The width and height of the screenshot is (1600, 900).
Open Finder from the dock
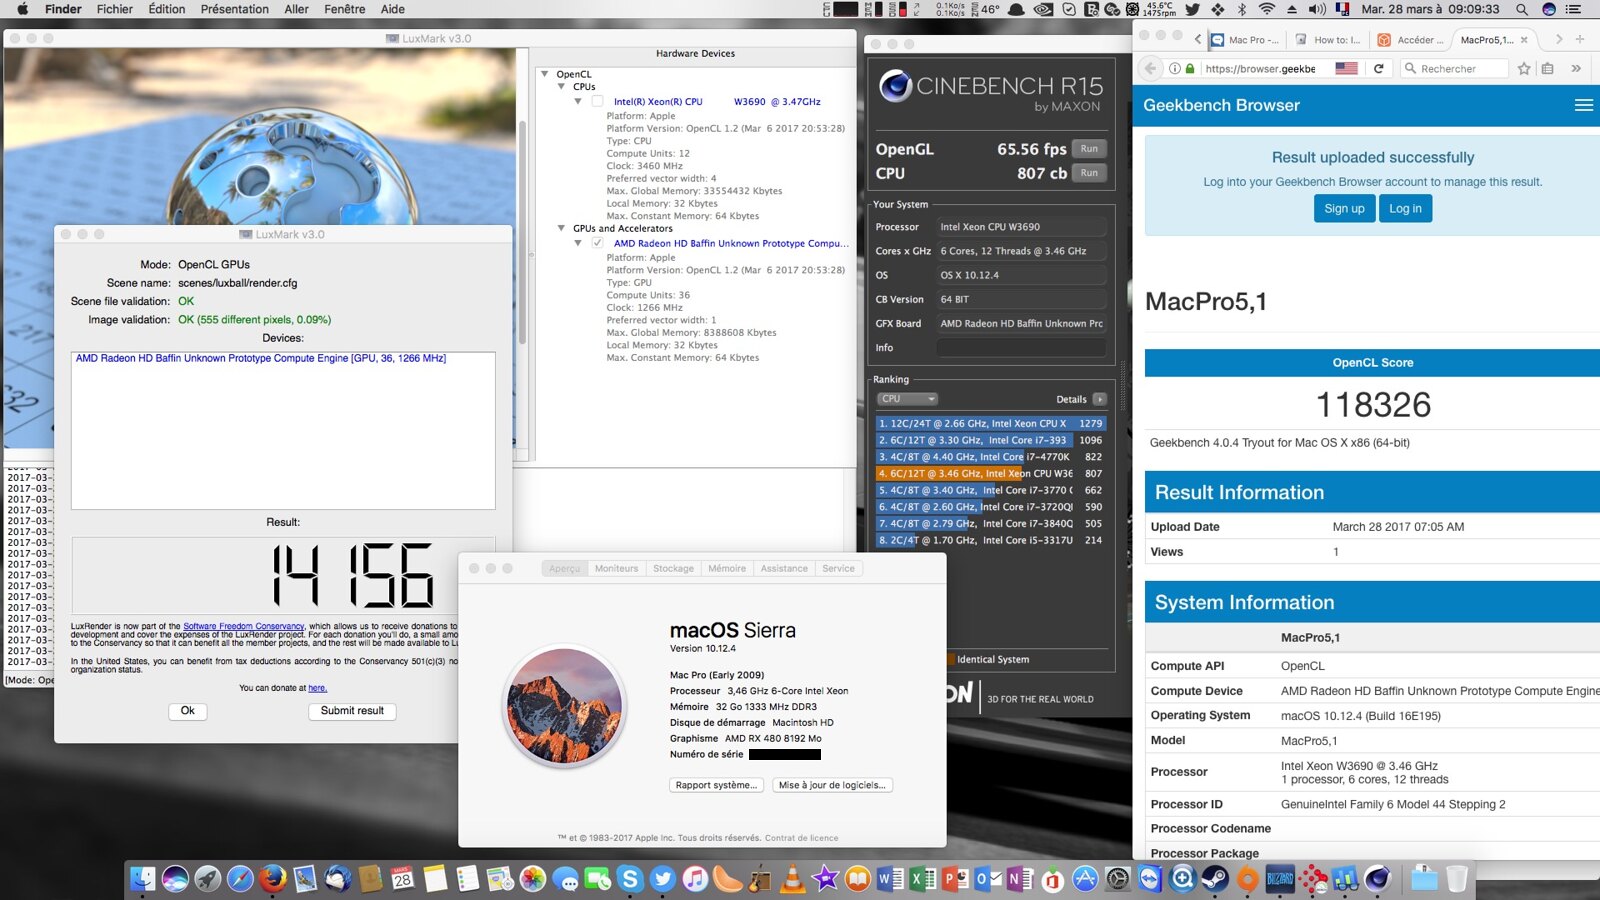click(x=143, y=879)
